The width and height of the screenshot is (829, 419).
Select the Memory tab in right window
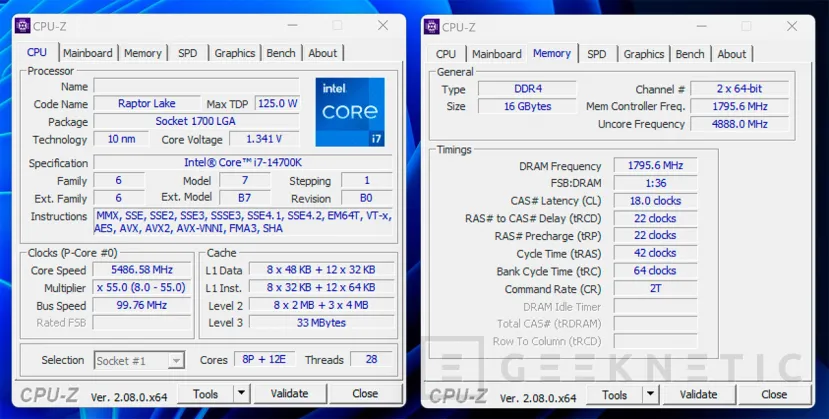(552, 53)
